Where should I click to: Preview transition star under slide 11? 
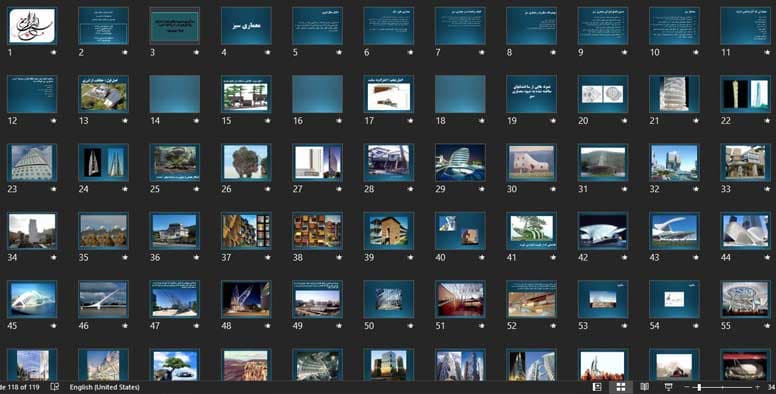(767, 52)
